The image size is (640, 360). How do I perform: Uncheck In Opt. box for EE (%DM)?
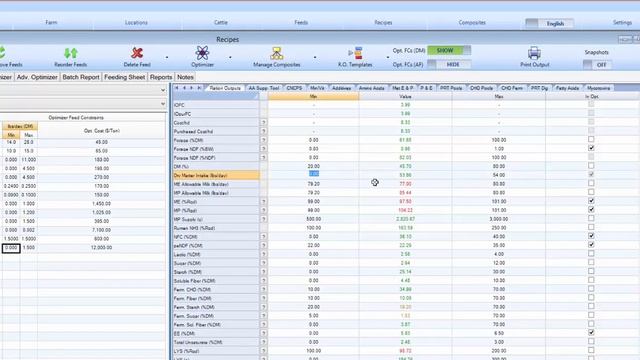(591, 333)
